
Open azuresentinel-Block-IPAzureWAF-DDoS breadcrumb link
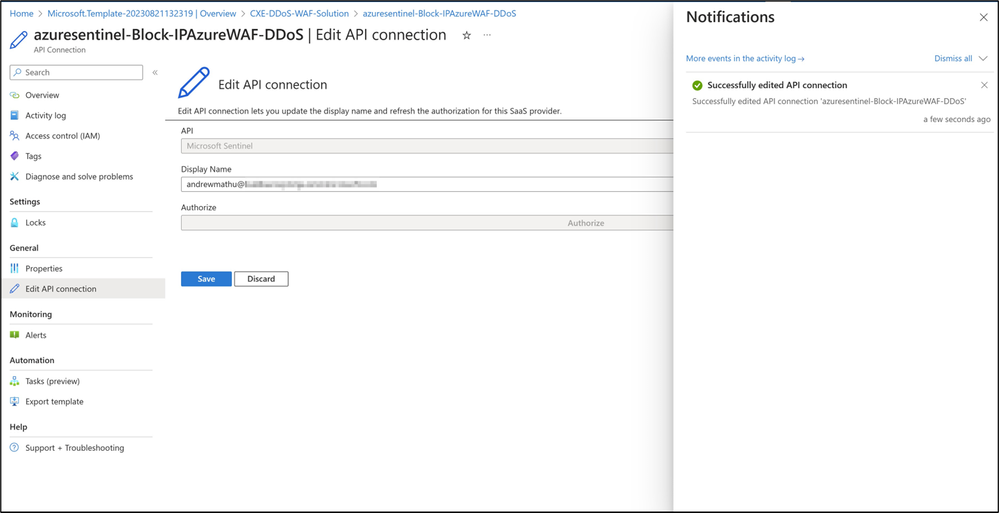tap(440, 13)
